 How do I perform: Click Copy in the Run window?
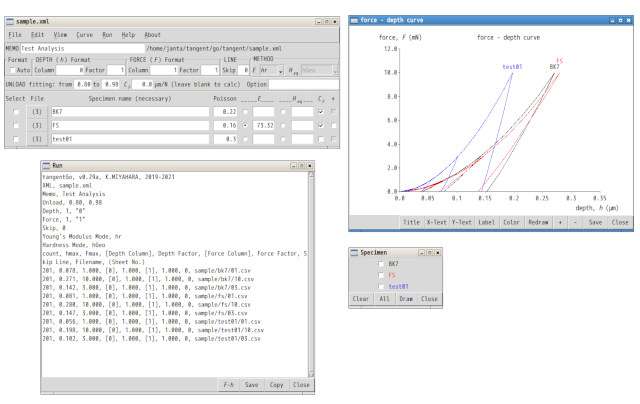click(276, 385)
